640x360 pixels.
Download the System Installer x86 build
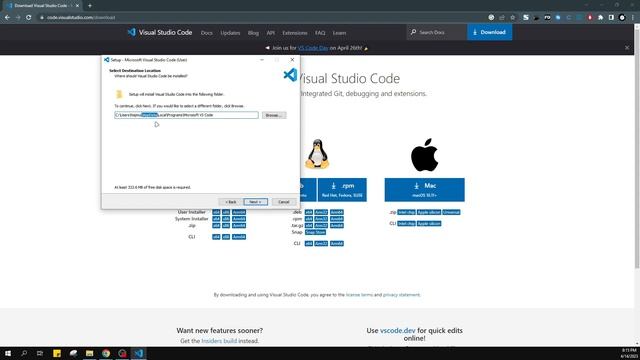pyautogui.click(x=226, y=219)
